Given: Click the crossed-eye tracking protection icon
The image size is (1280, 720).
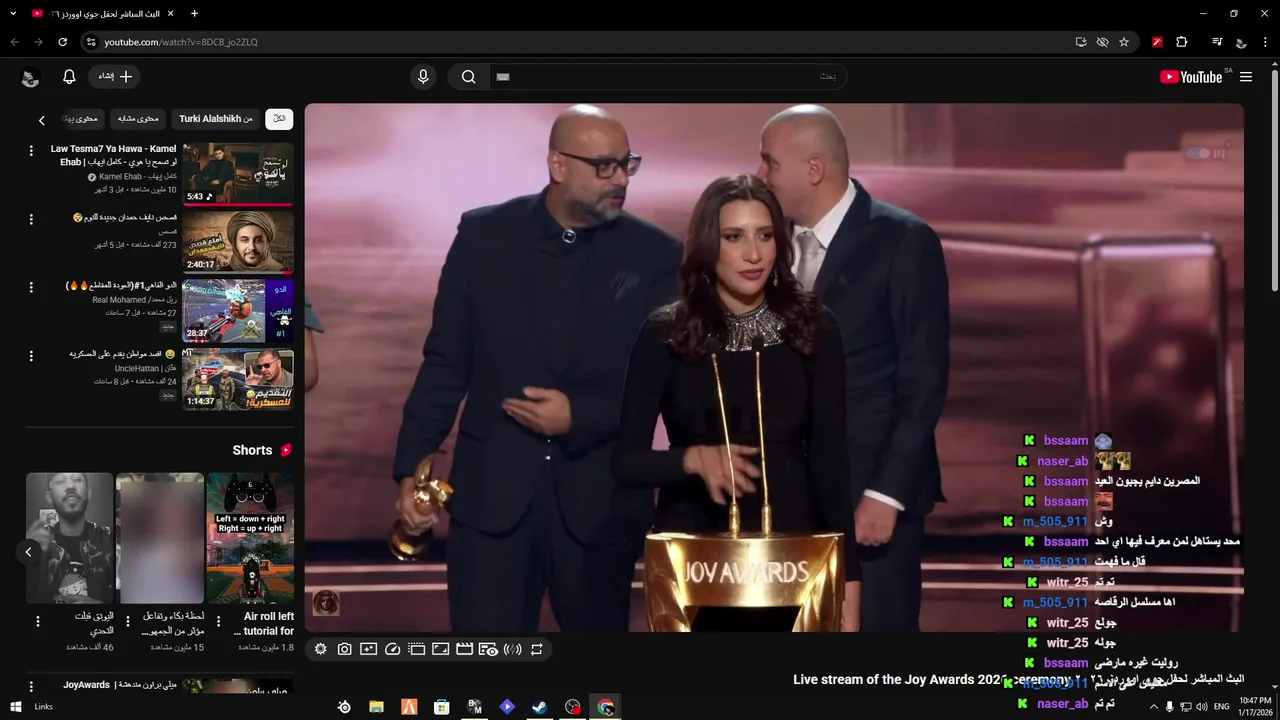Looking at the screenshot, I should click(x=1102, y=42).
